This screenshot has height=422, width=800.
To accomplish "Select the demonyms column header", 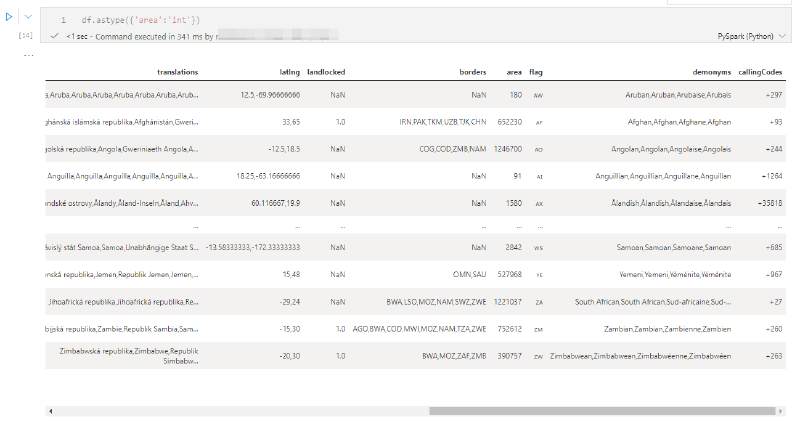I will coord(712,72).
